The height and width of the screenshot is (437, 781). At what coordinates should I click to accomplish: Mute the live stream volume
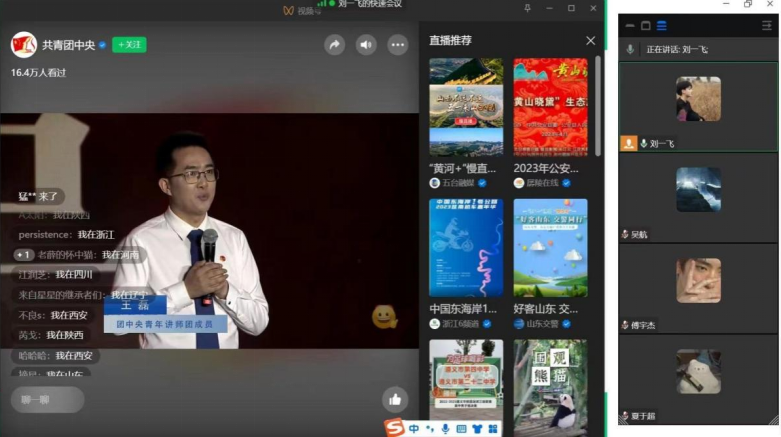[x=366, y=45]
